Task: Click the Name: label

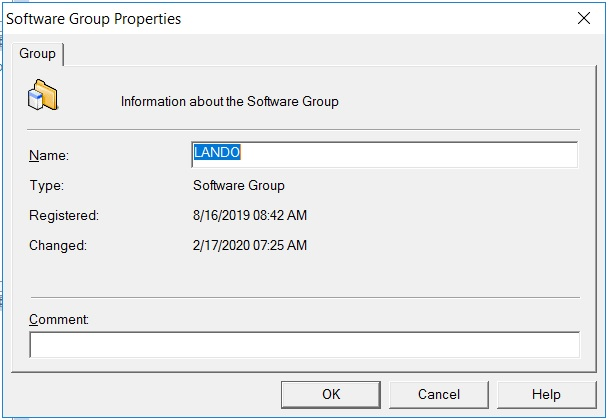Action: point(49,155)
